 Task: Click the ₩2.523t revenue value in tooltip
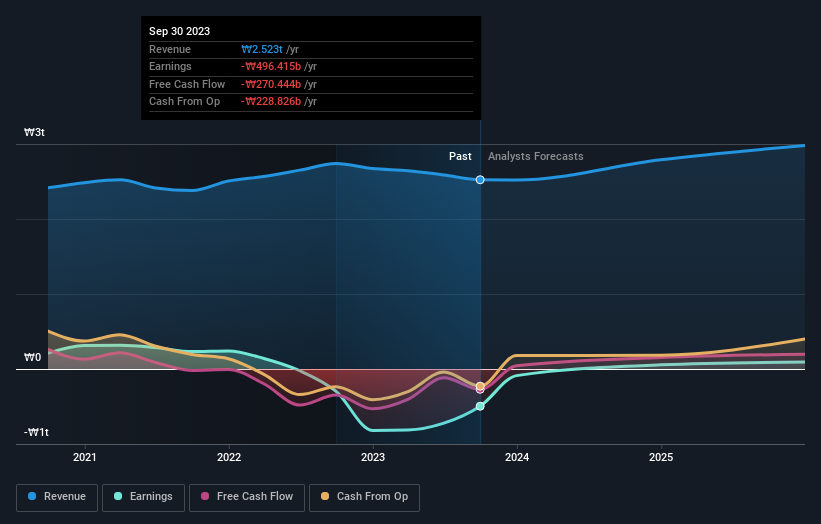[x=262, y=49]
